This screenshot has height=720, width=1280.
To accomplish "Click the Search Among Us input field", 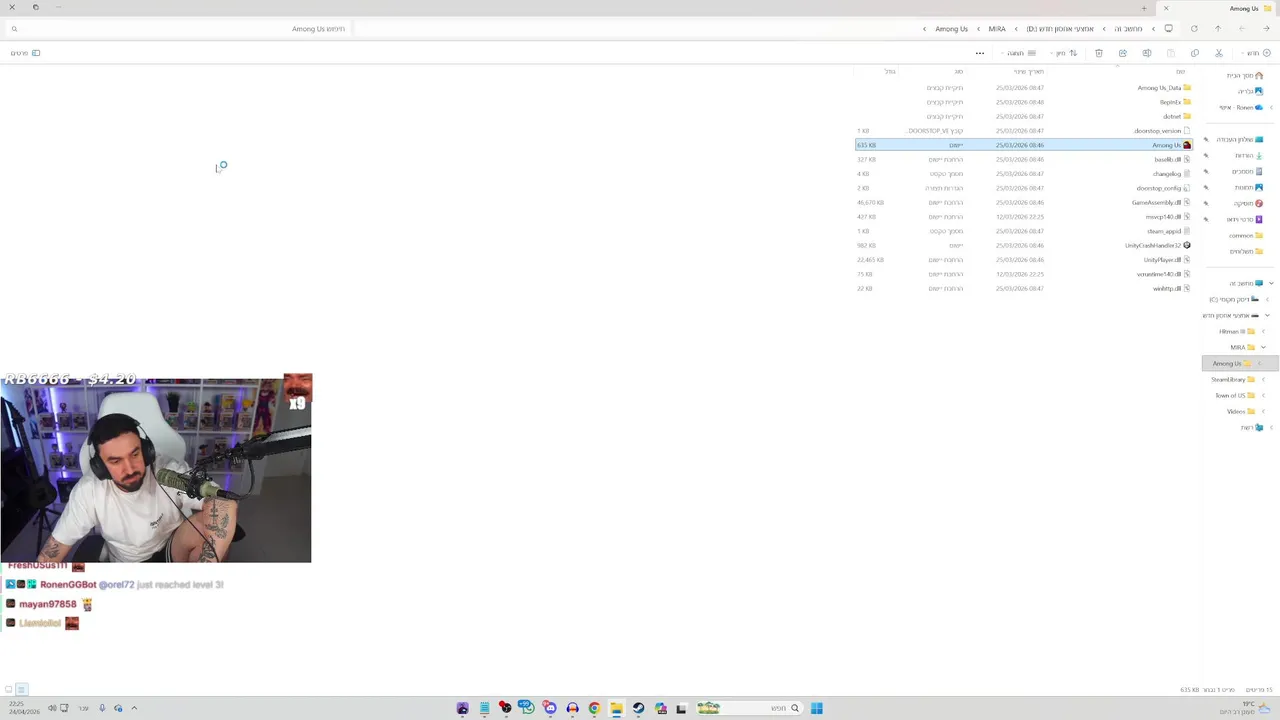I will [180, 29].
